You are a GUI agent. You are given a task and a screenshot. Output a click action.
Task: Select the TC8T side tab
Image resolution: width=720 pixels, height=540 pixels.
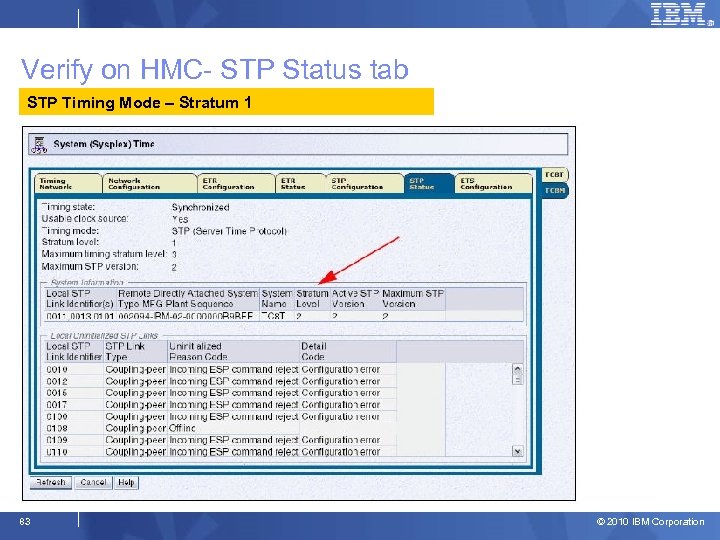(x=555, y=175)
